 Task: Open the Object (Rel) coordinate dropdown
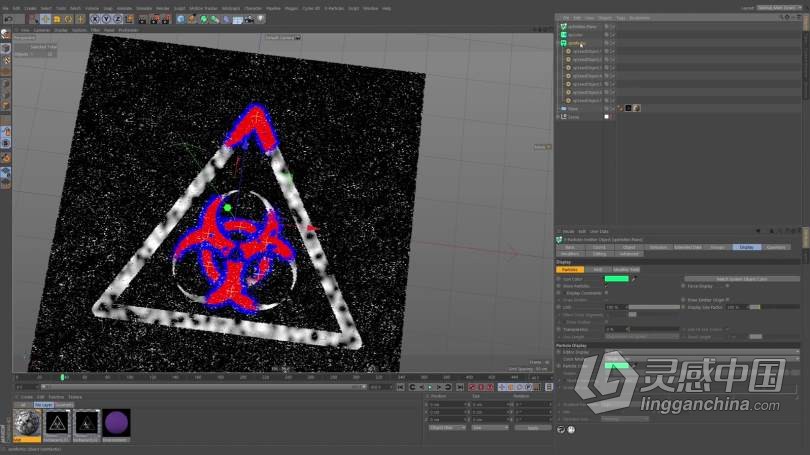tap(447, 428)
